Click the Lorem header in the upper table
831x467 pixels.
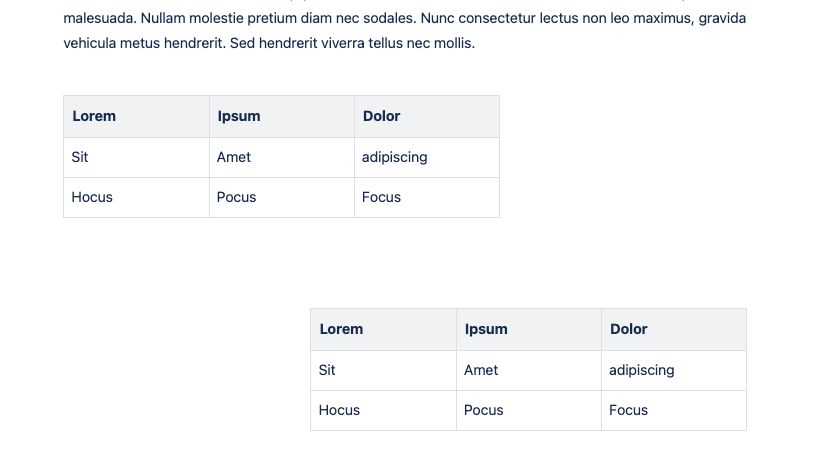point(94,116)
